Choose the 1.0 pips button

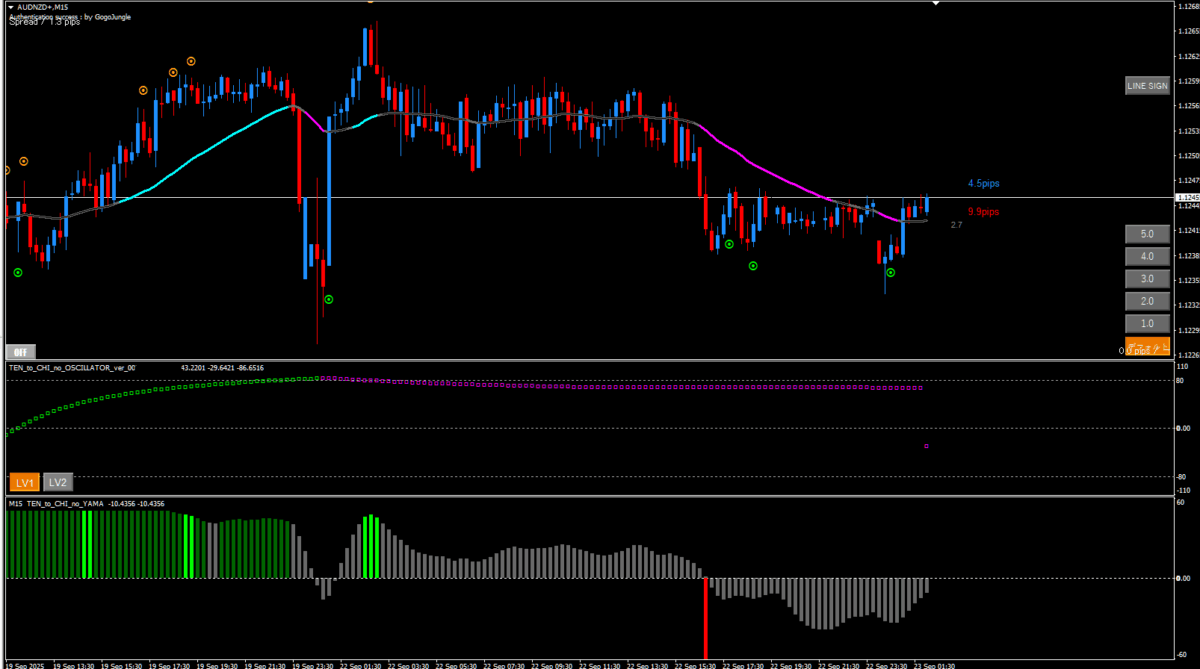point(1146,324)
